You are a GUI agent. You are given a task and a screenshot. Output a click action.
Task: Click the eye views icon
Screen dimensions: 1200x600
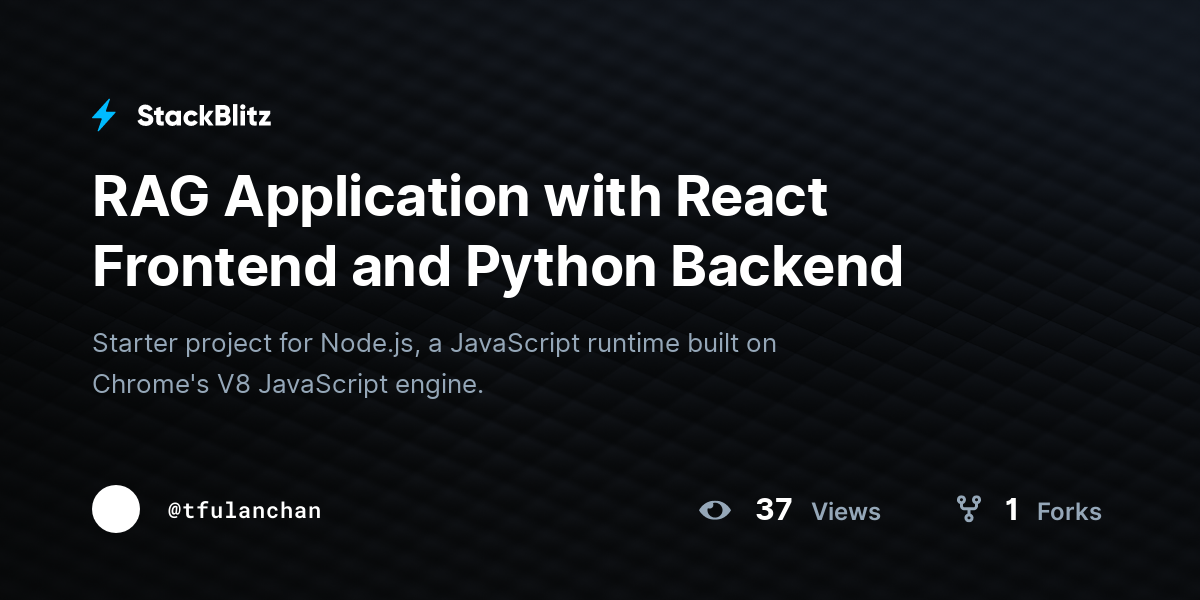point(714,510)
